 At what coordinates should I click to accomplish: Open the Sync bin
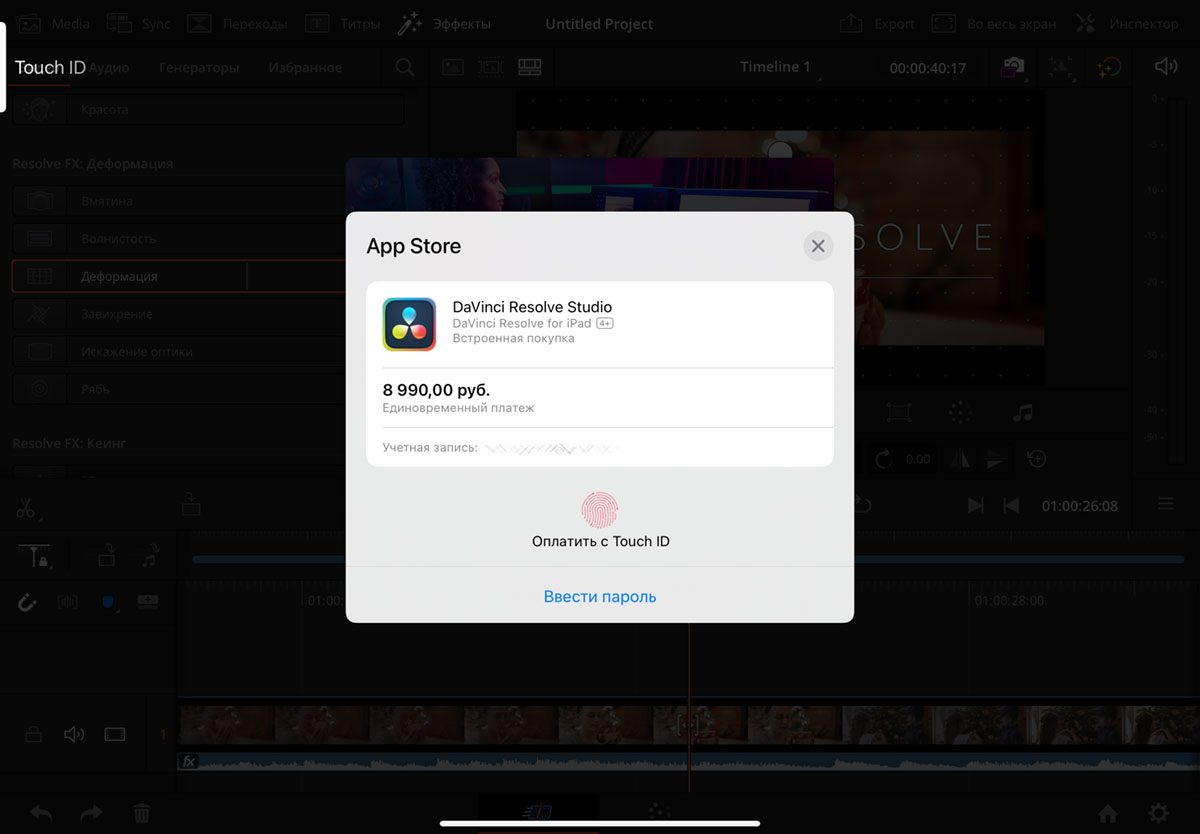click(x=138, y=23)
